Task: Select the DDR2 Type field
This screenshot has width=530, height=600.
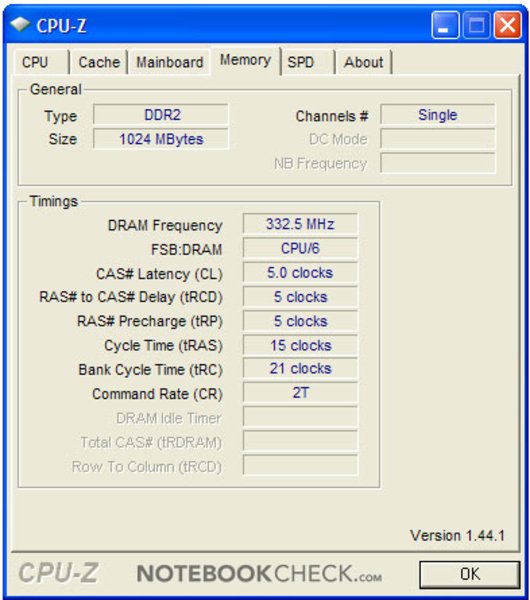Action: pyautogui.click(x=161, y=114)
